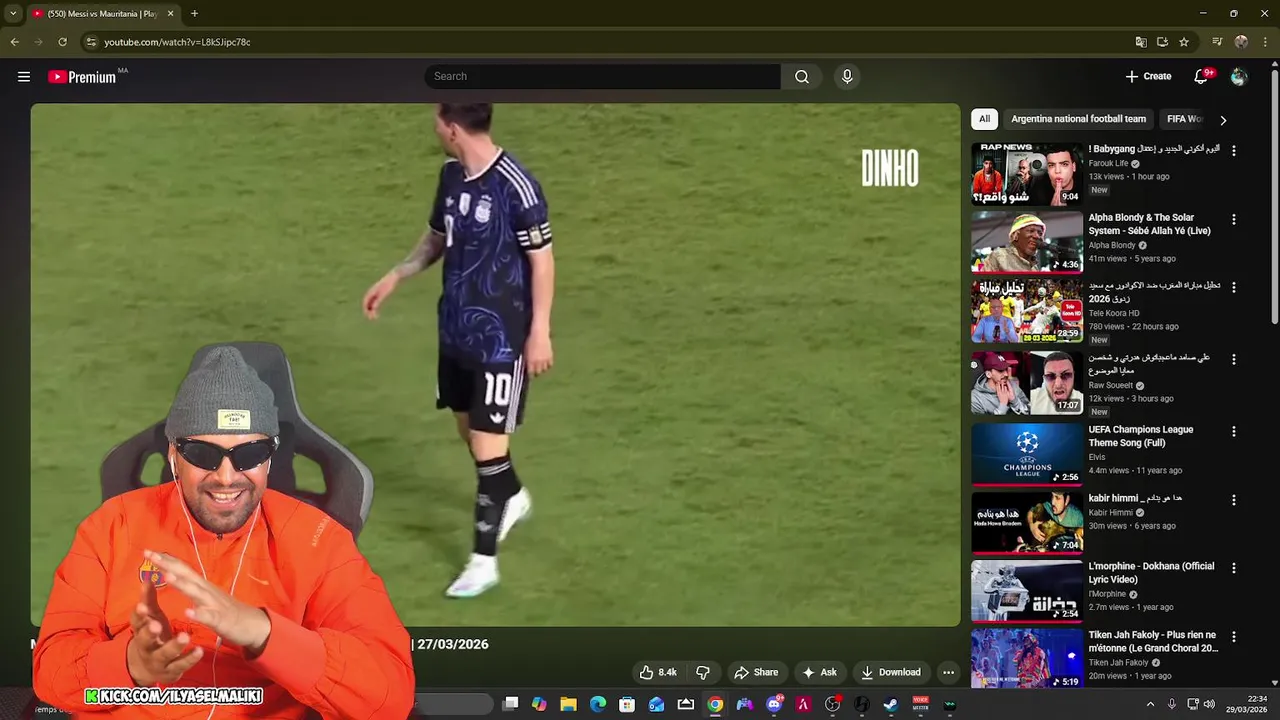Viewport: 1280px width, 720px height.
Task: Open Chrome media controls icon
Action: [x=1217, y=42]
